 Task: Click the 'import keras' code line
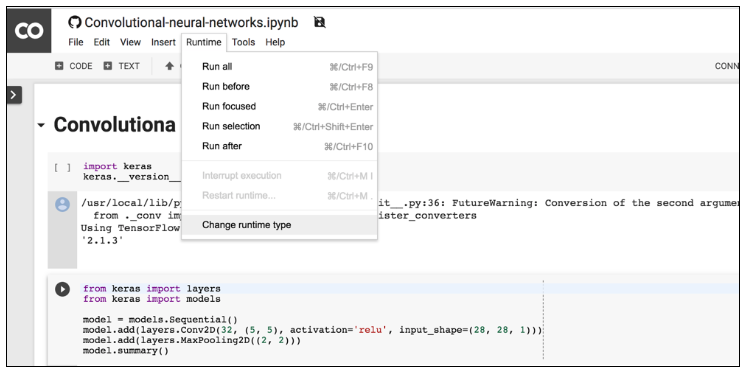coord(117,166)
